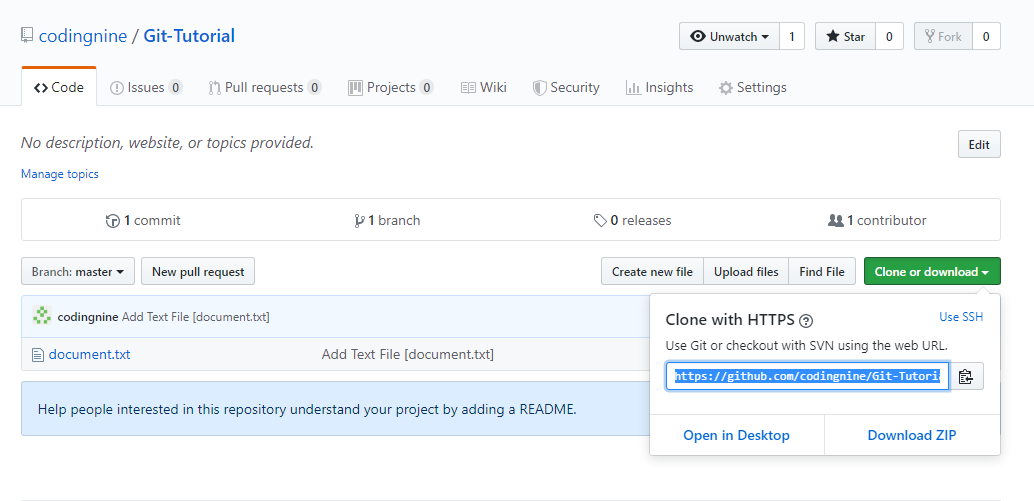Open the Settings tab
The image size is (1034, 501).
752,87
